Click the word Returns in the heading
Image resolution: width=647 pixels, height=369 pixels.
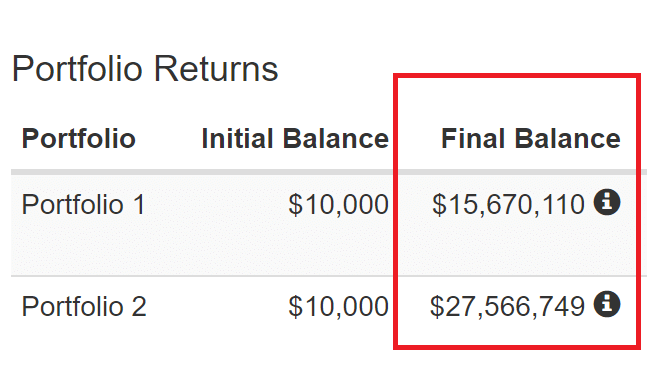pos(216,69)
